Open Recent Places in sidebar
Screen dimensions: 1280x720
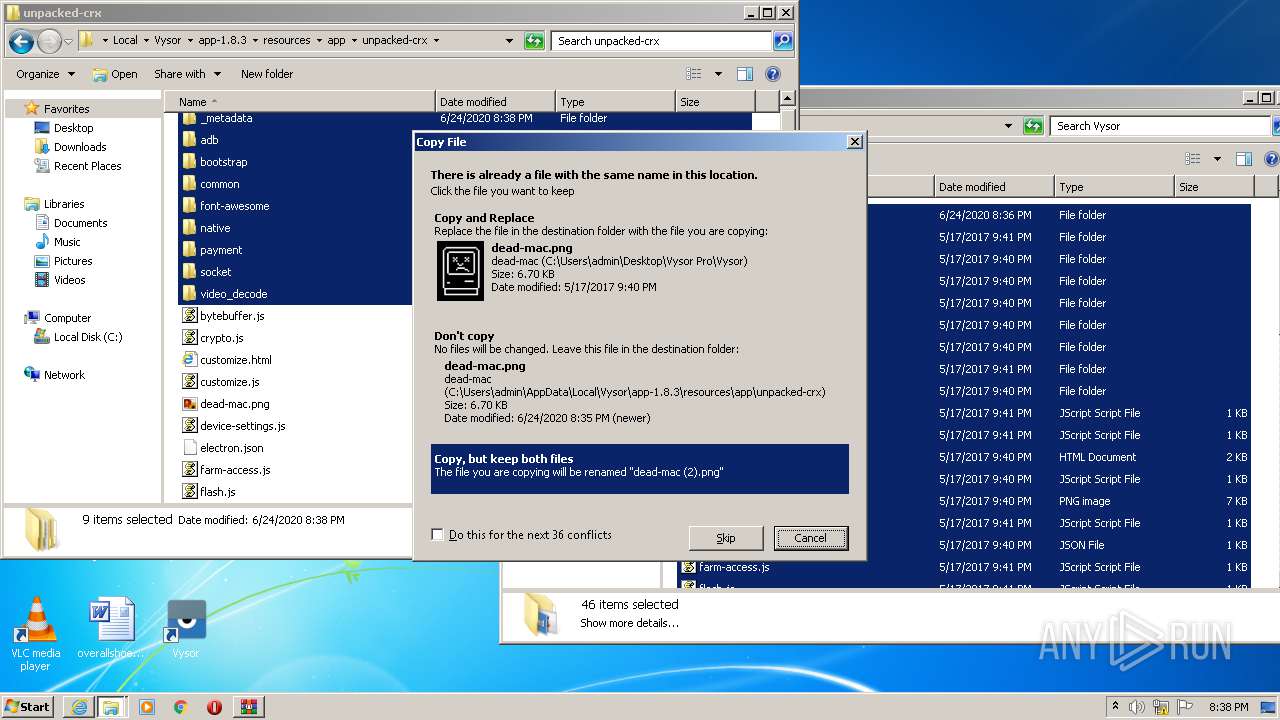tap(87, 166)
